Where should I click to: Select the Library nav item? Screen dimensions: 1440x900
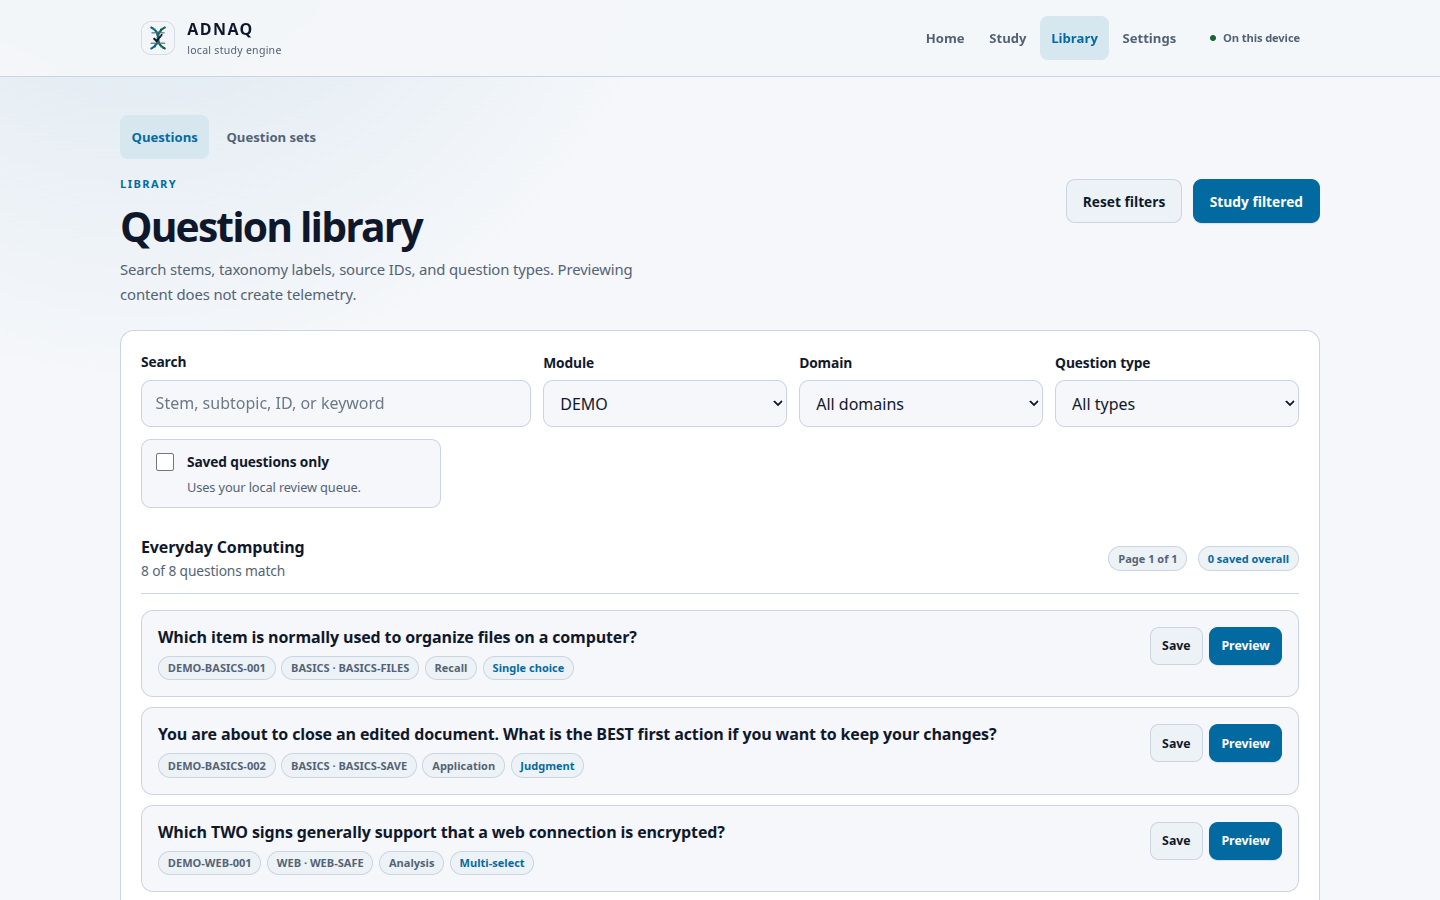point(1074,38)
